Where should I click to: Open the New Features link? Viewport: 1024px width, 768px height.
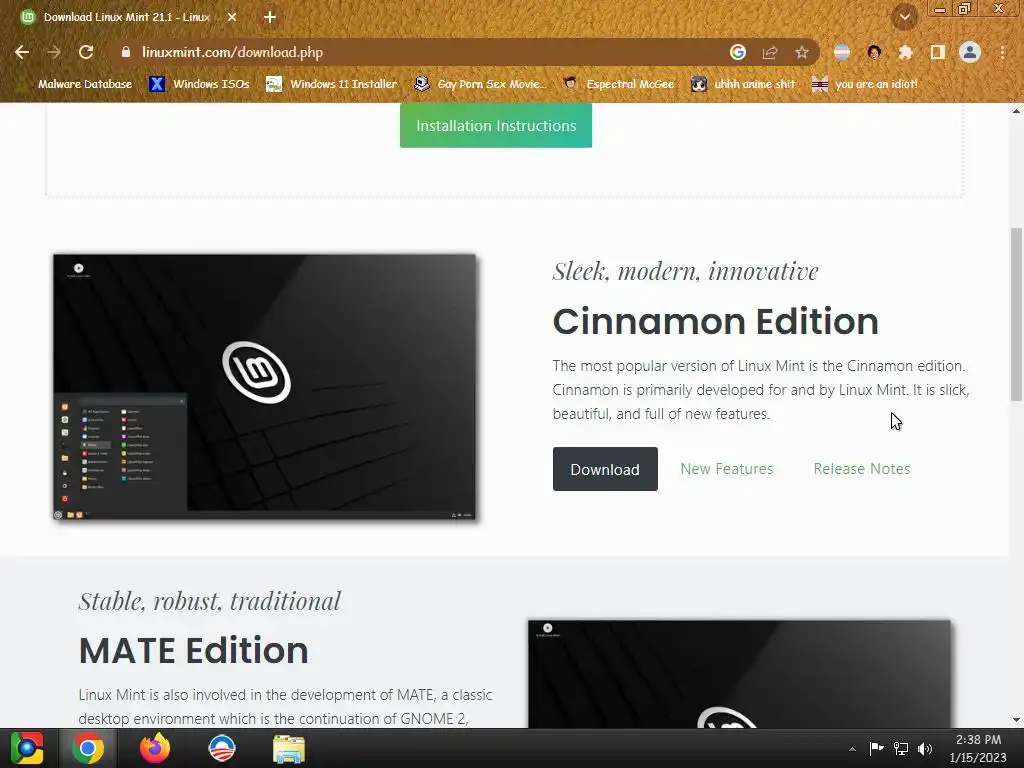726,469
